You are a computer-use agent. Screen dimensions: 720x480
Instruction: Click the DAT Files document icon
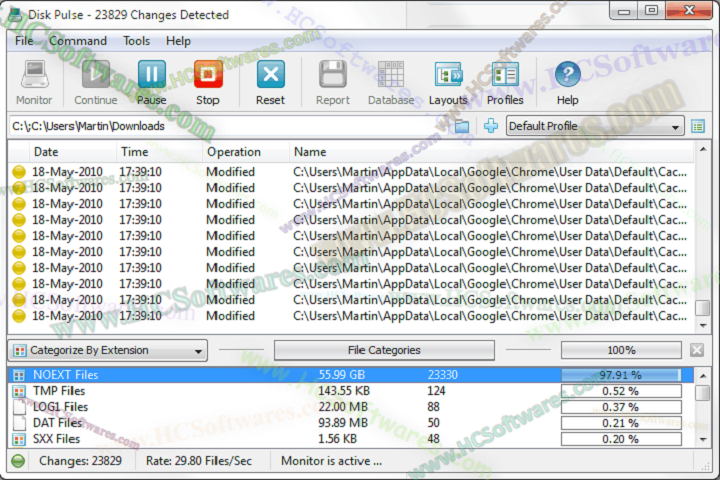(x=19, y=423)
